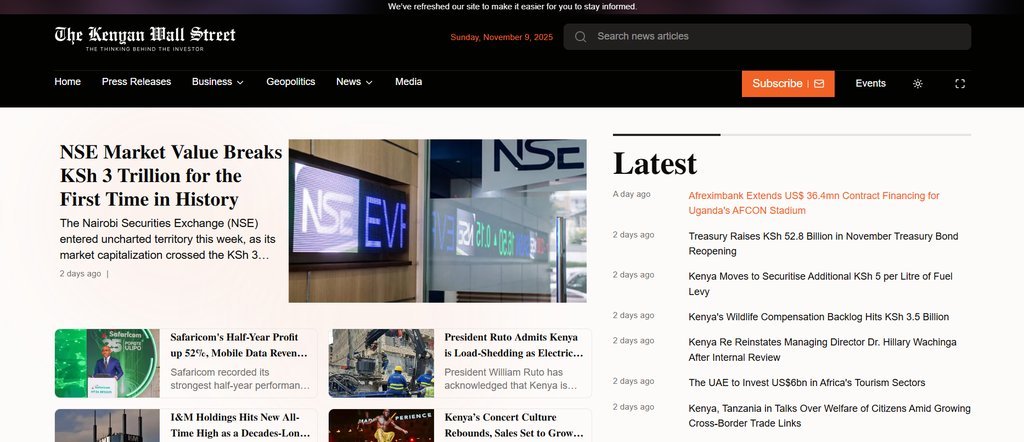Open Press Releases menu item
The width and height of the screenshot is (1024, 442).
(136, 82)
